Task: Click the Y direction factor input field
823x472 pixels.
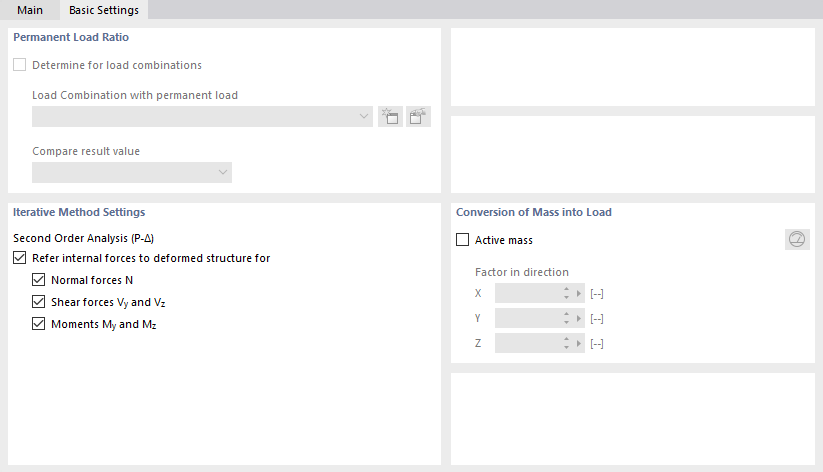Action: (x=527, y=318)
